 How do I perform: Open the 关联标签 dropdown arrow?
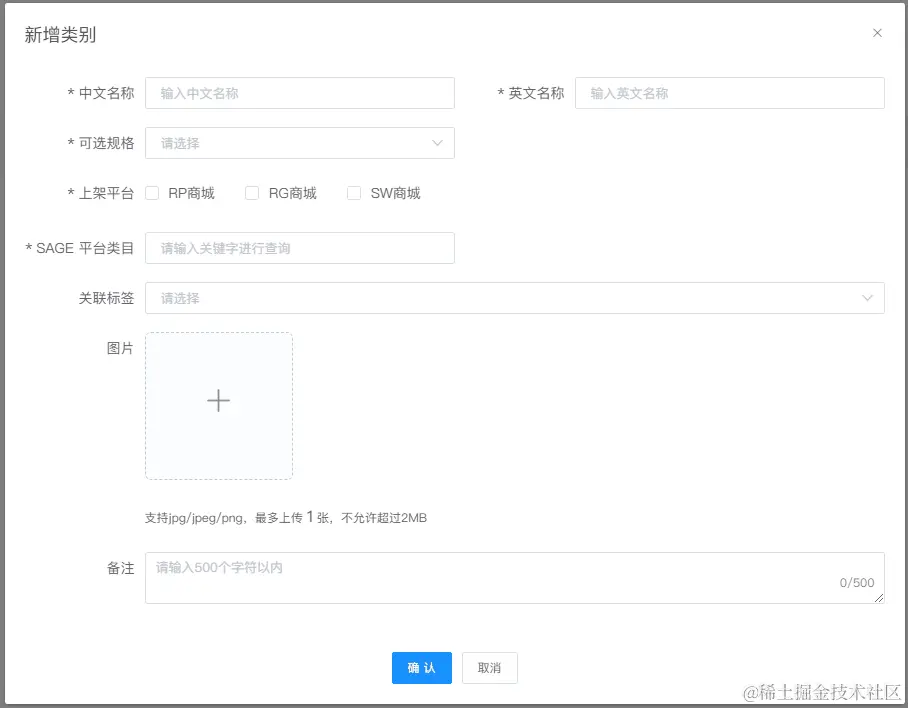tap(869, 297)
